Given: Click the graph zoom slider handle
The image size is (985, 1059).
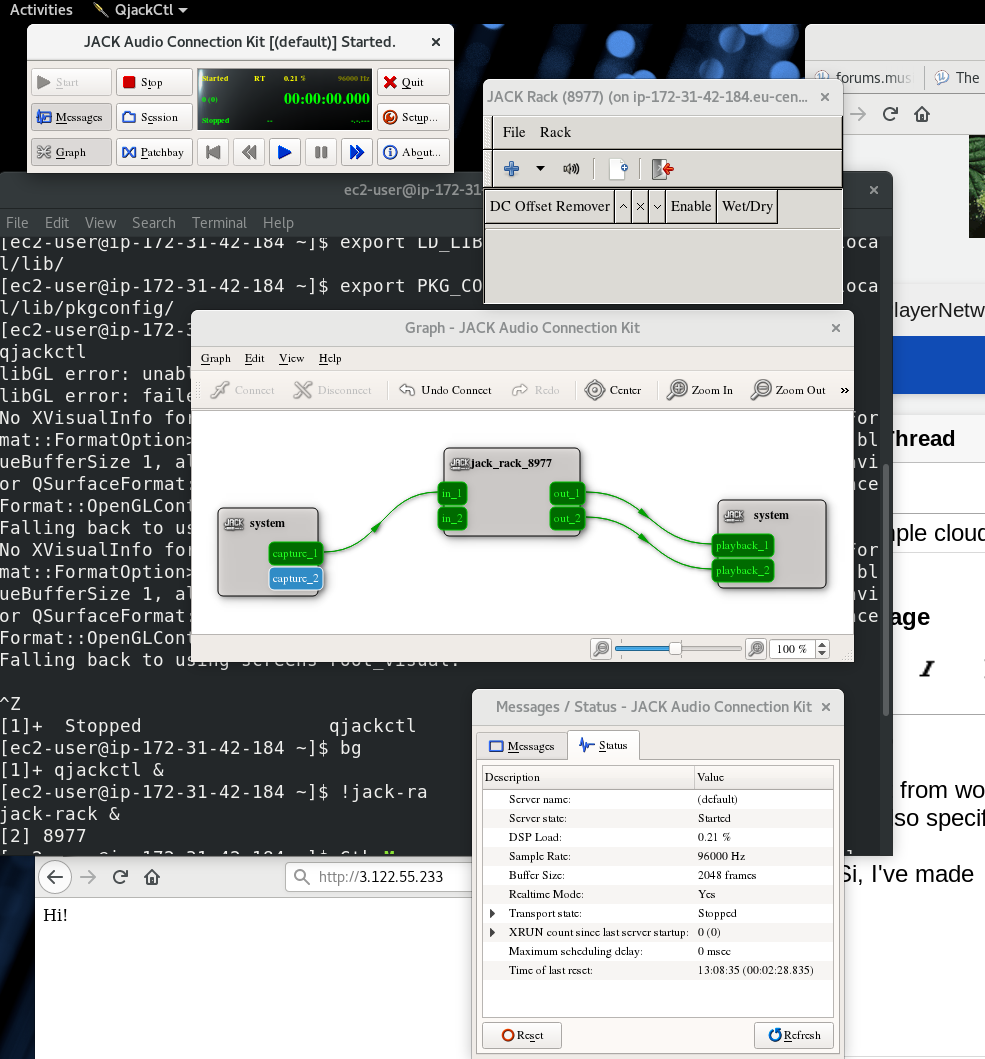Looking at the screenshot, I should pos(676,649).
